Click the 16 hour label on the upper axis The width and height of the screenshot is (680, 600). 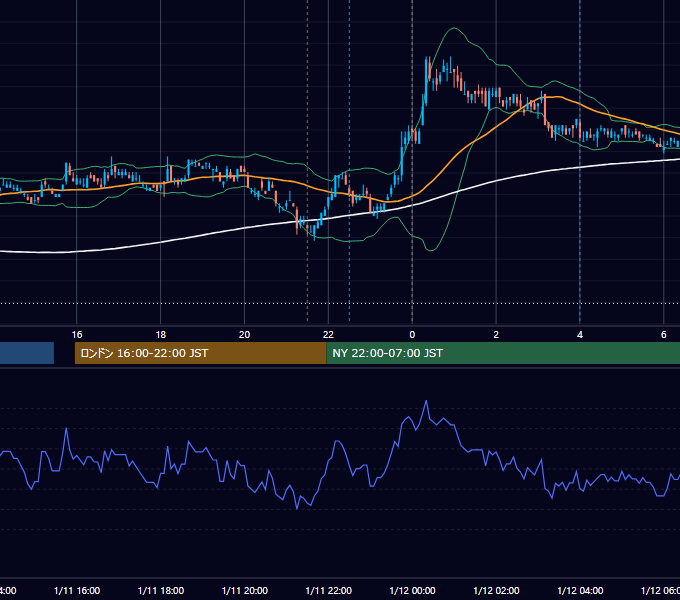[77, 335]
